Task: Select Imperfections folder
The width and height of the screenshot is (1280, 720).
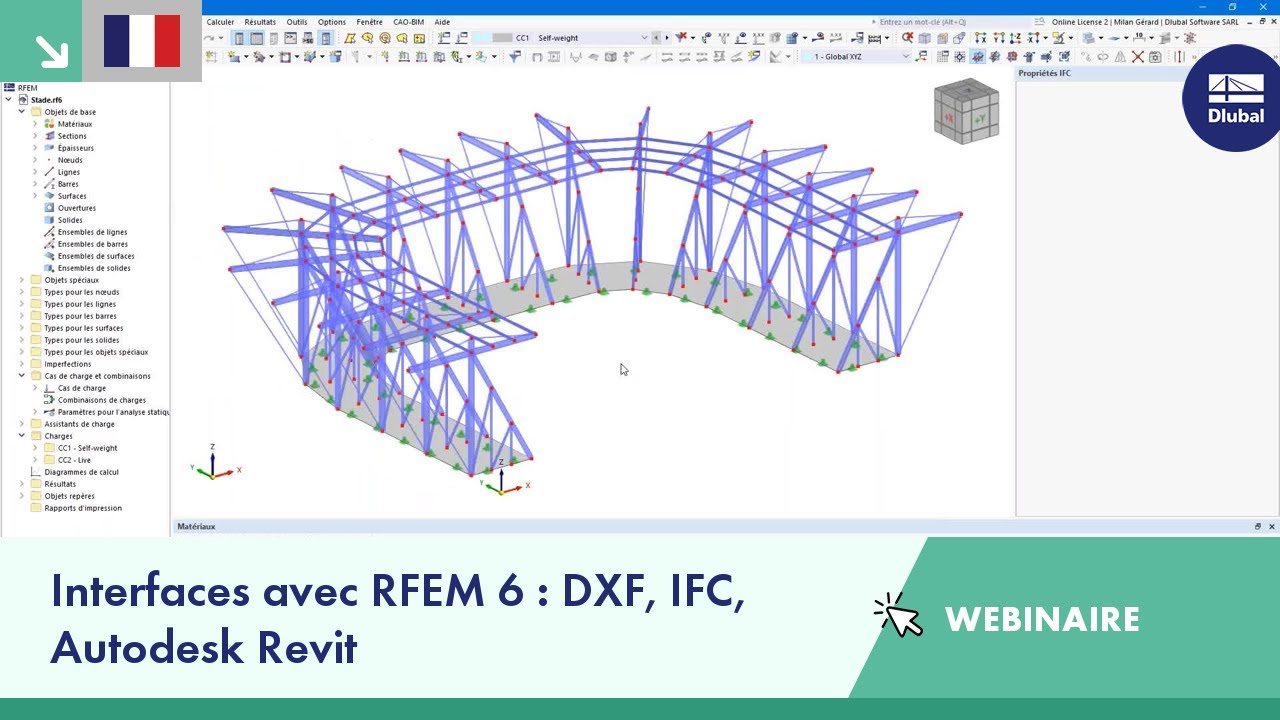Action: coord(68,364)
